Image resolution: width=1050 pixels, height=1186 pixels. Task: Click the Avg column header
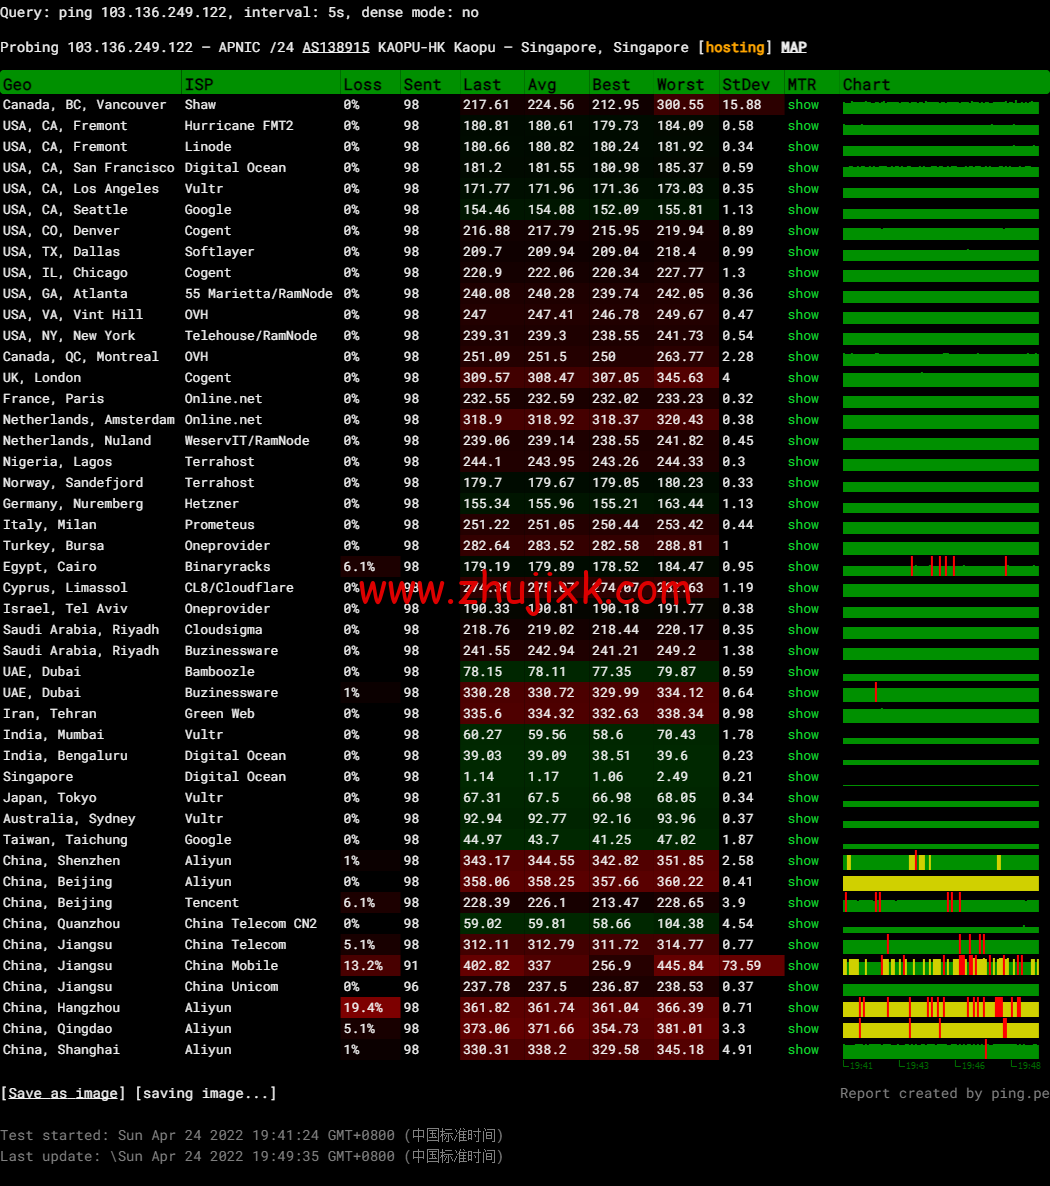point(542,85)
